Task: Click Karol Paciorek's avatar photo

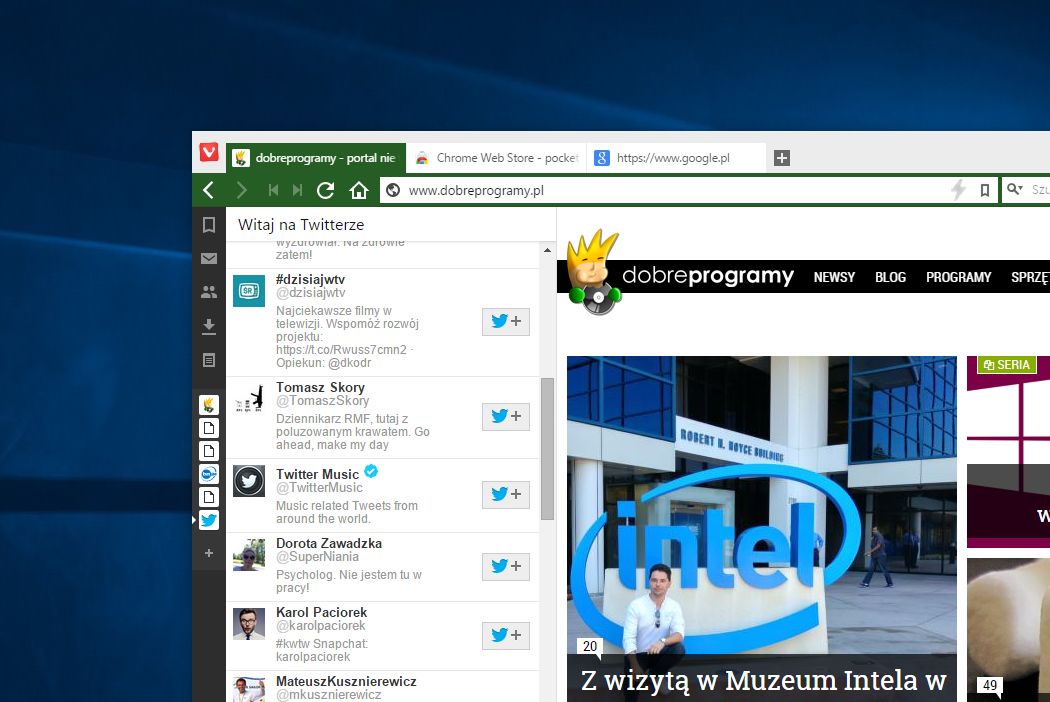Action: pyautogui.click(x=249, y=624)
